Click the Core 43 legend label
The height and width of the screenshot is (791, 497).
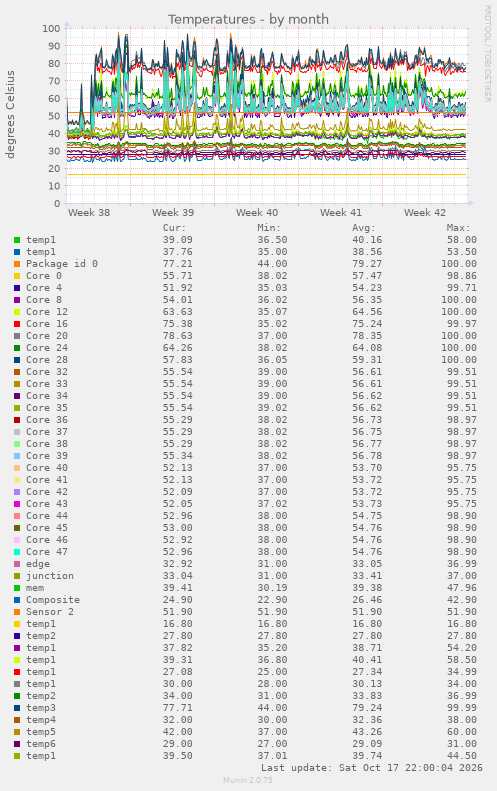click(x=47, y=504)
